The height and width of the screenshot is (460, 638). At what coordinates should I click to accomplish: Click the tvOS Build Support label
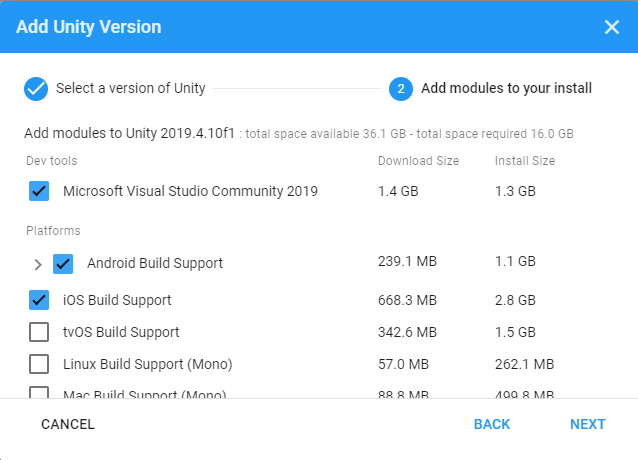[x=121, y=332]
